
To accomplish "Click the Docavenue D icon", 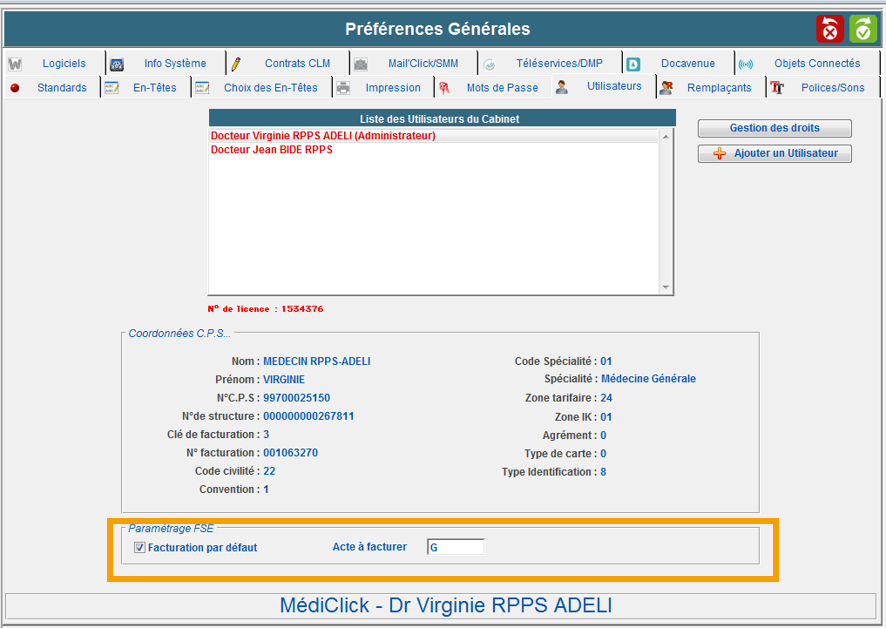I will (633, 64).
